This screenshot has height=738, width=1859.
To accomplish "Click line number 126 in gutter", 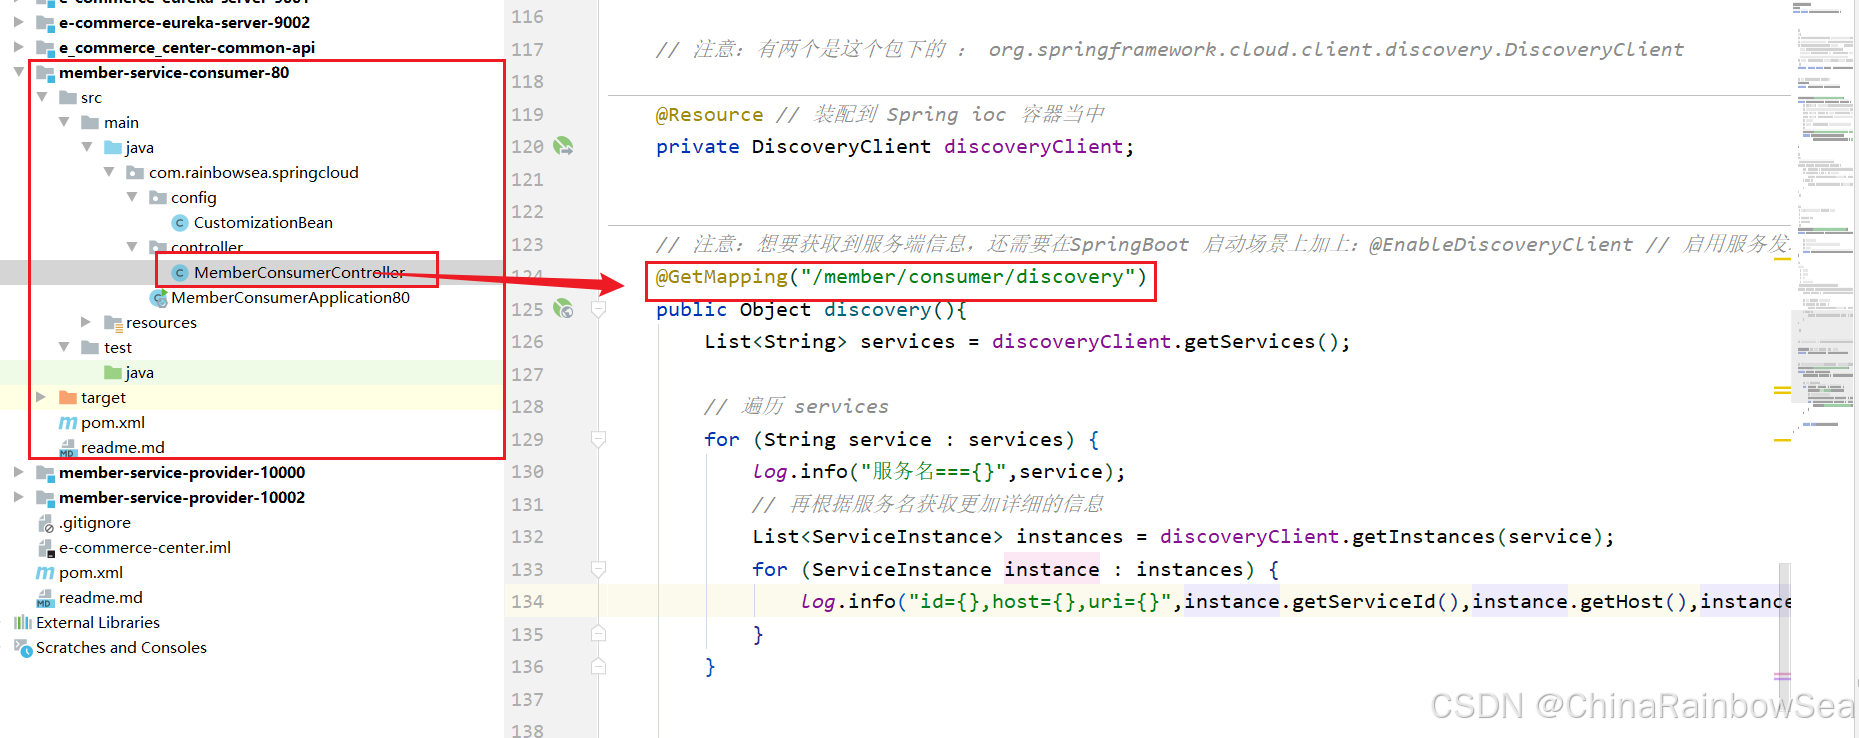I will point(527,342).
